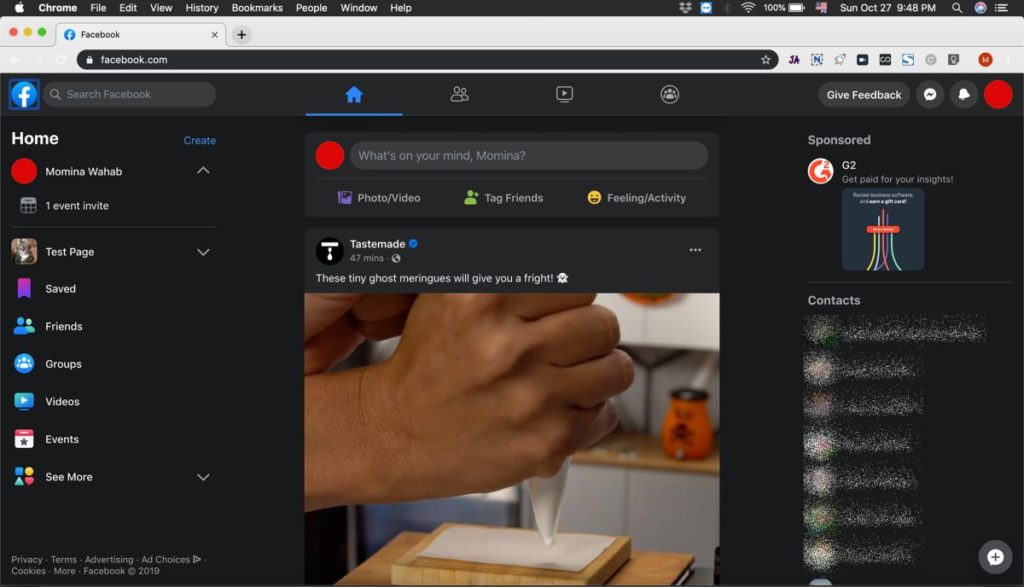1024x587 pixels.
Task: Open the Notifications bell
Action: pos(963,94)
